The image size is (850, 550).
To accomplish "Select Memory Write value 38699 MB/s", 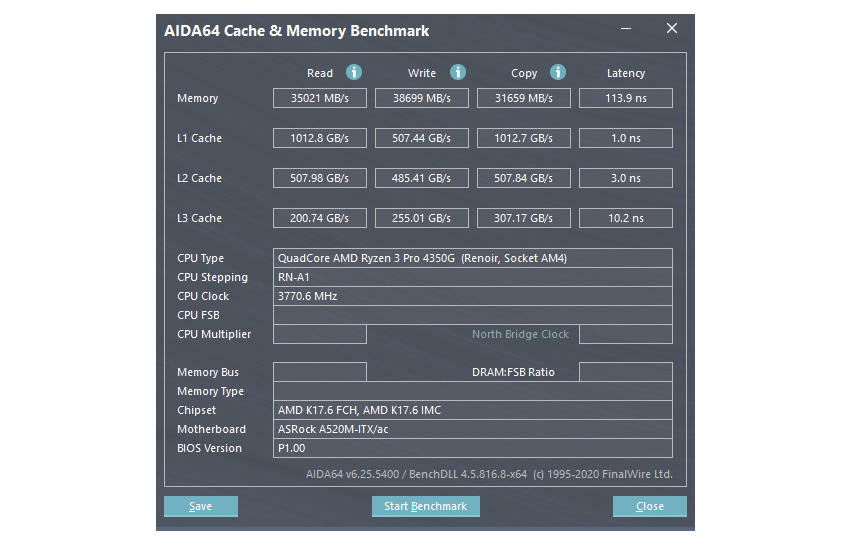I will point(422,98).
